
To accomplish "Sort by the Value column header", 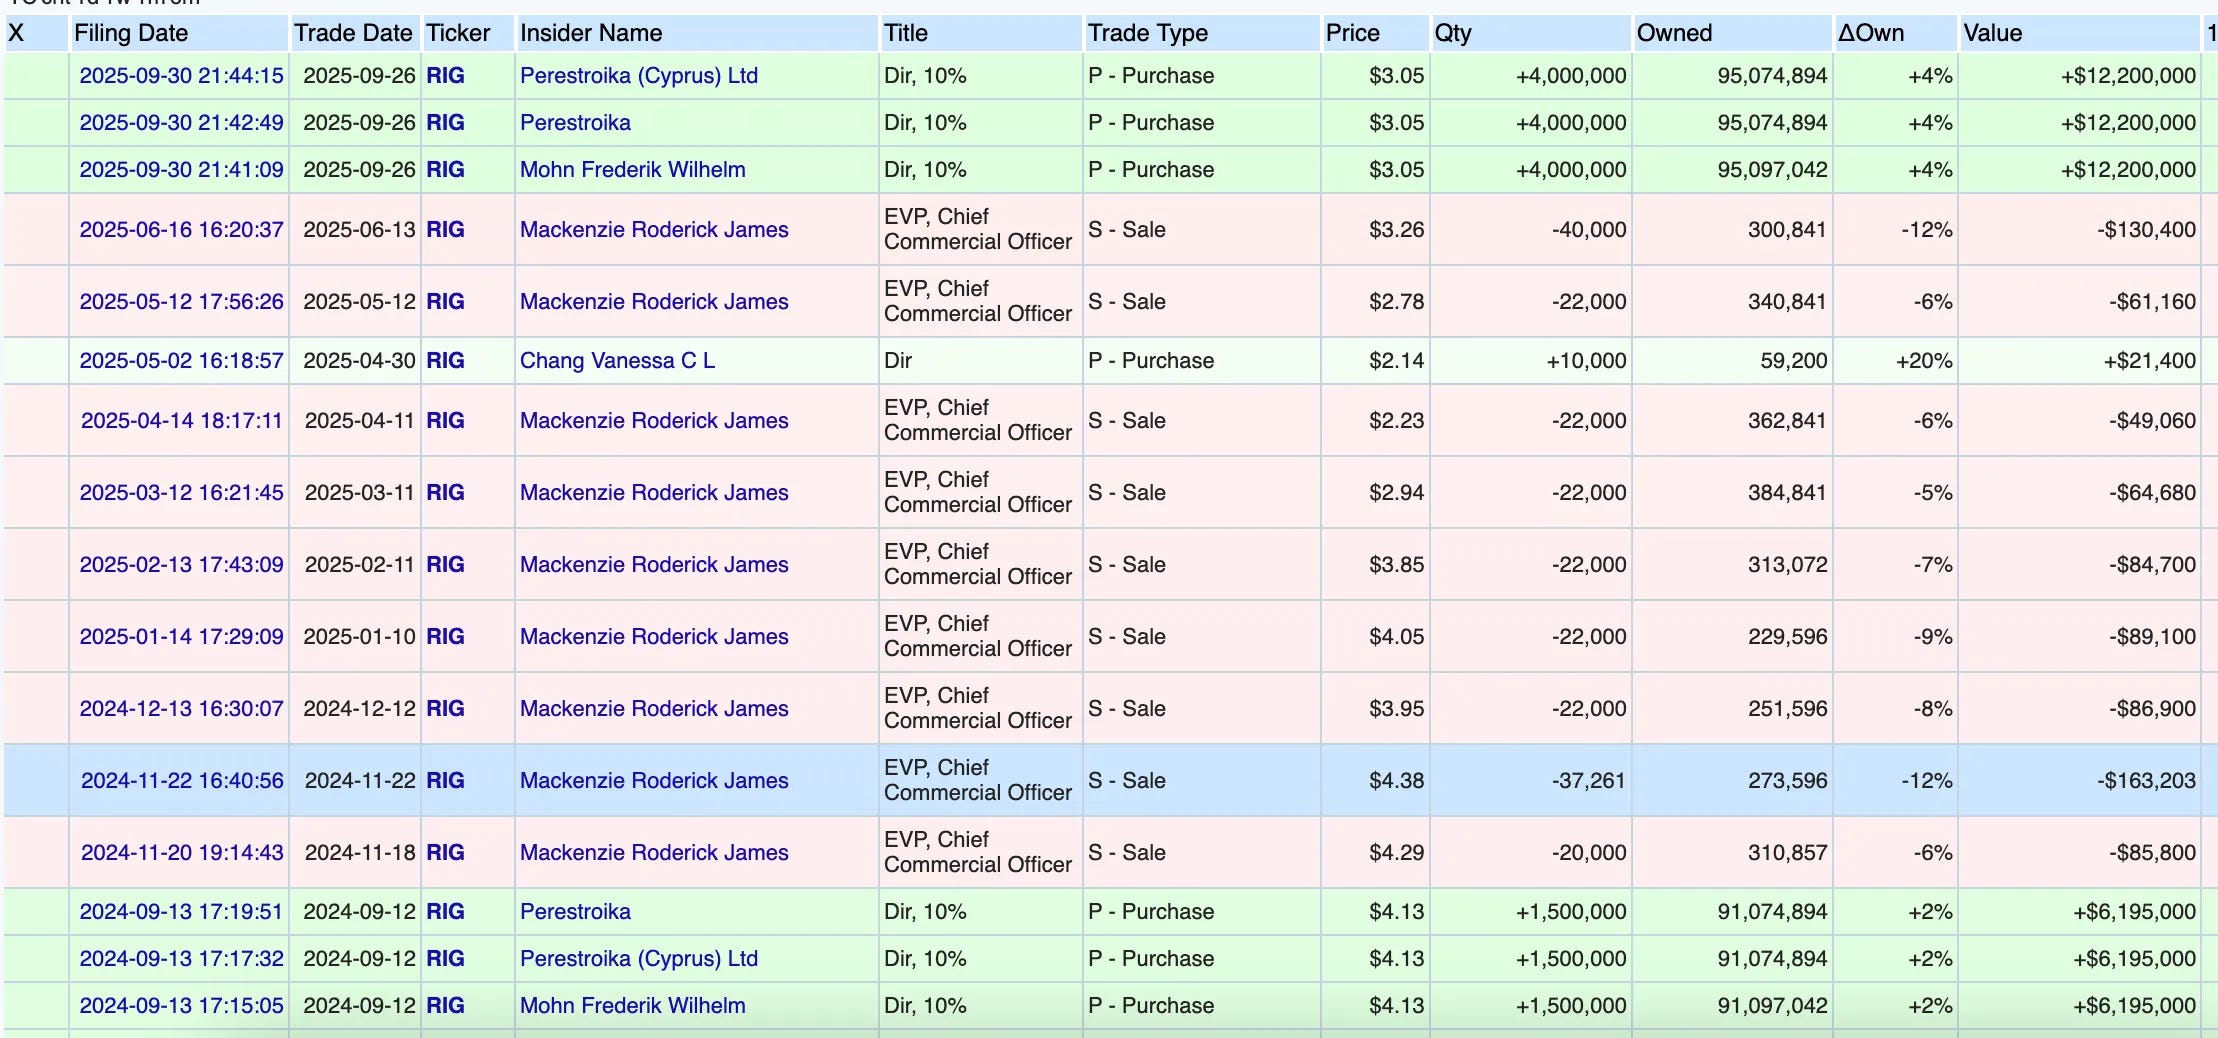I will click(1992, 33).
